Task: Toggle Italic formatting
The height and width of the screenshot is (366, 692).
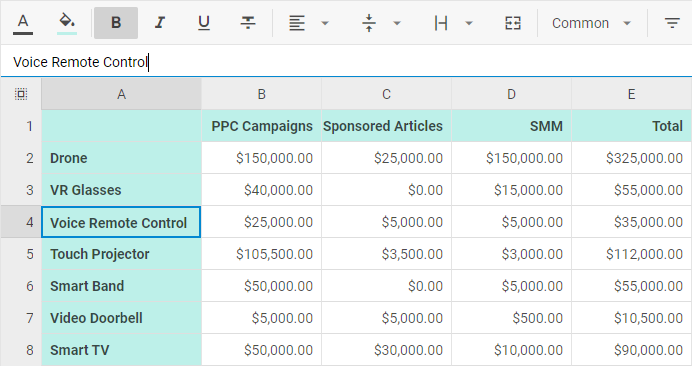Action: 160,23
